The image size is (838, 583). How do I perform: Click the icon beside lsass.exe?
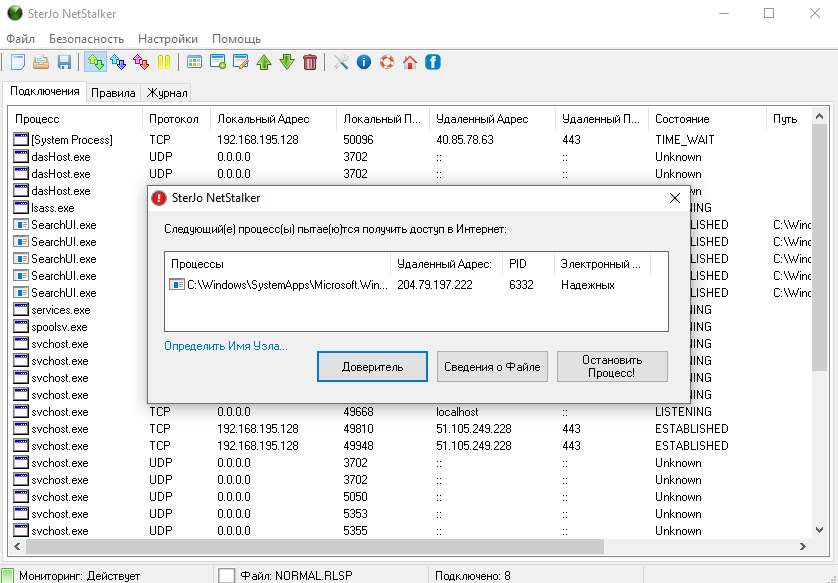click(x=21, y=207)
